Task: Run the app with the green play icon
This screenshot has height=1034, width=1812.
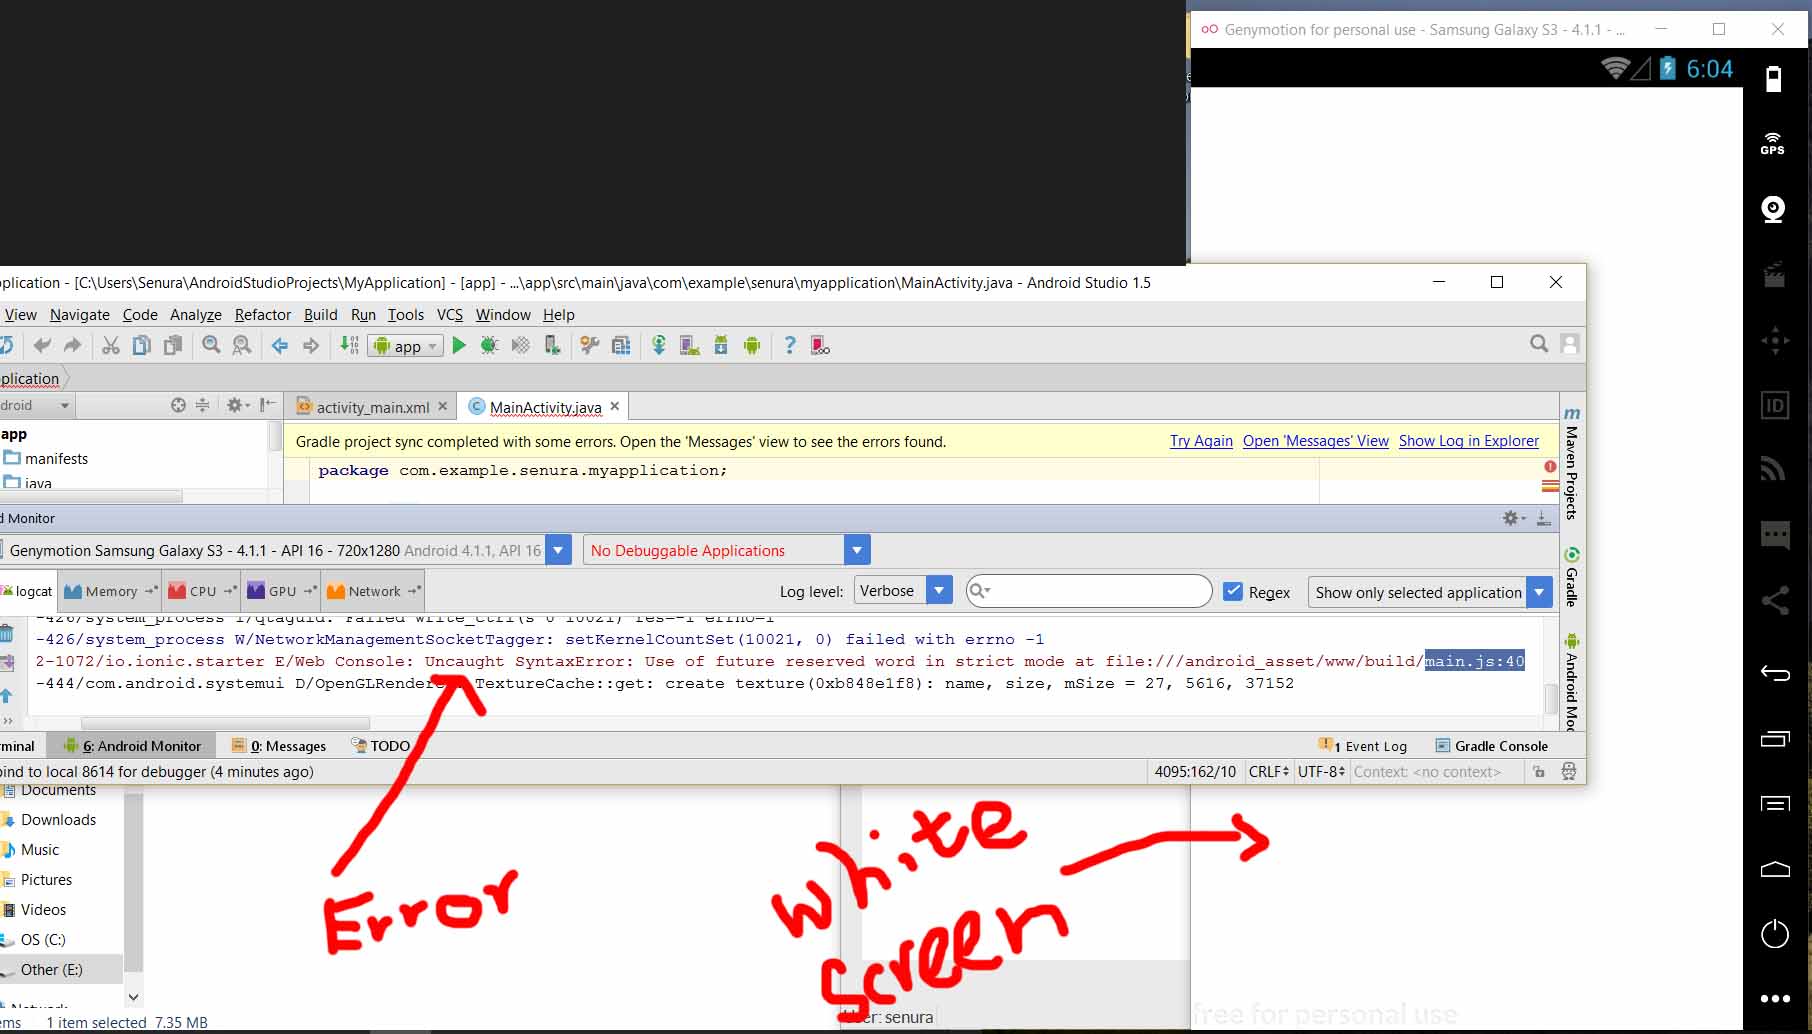Action: click(x=459, y=346)
